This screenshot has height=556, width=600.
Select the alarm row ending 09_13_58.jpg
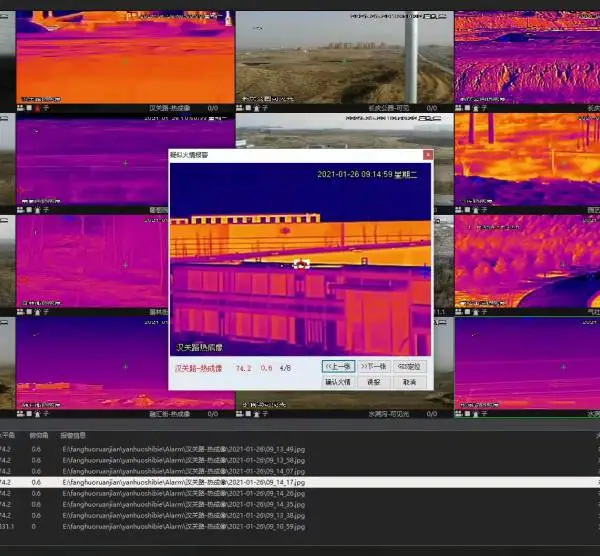(x=300, y=460)
